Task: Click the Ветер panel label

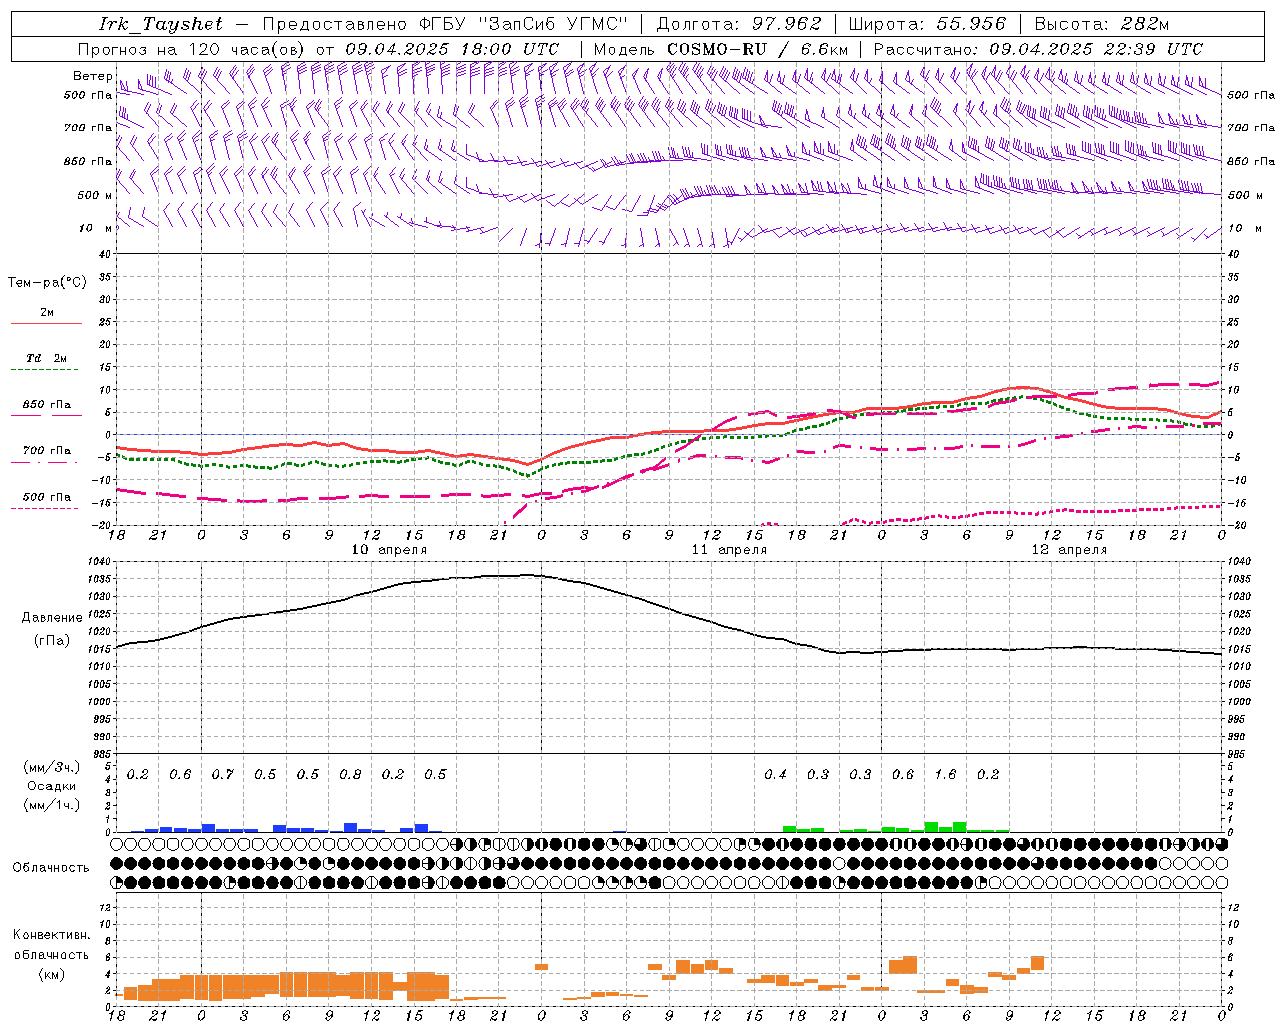Action: click(x=93, y=76)
